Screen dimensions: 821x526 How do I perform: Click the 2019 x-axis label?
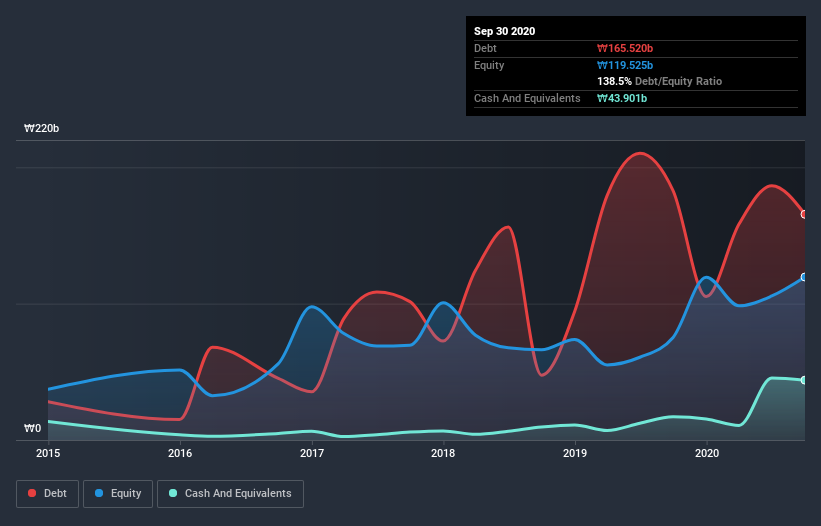575,453
